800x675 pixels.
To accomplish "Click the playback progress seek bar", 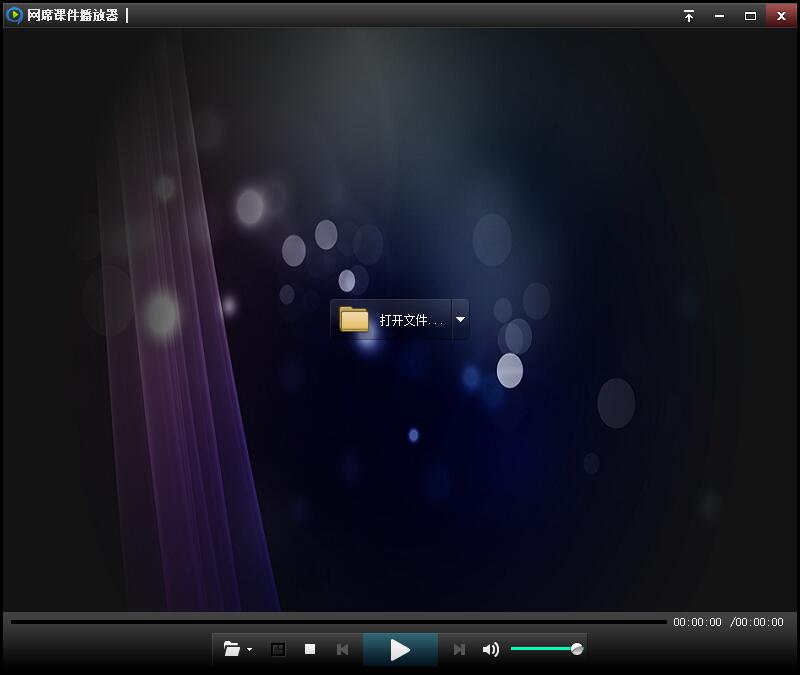I will pos(338,622).
